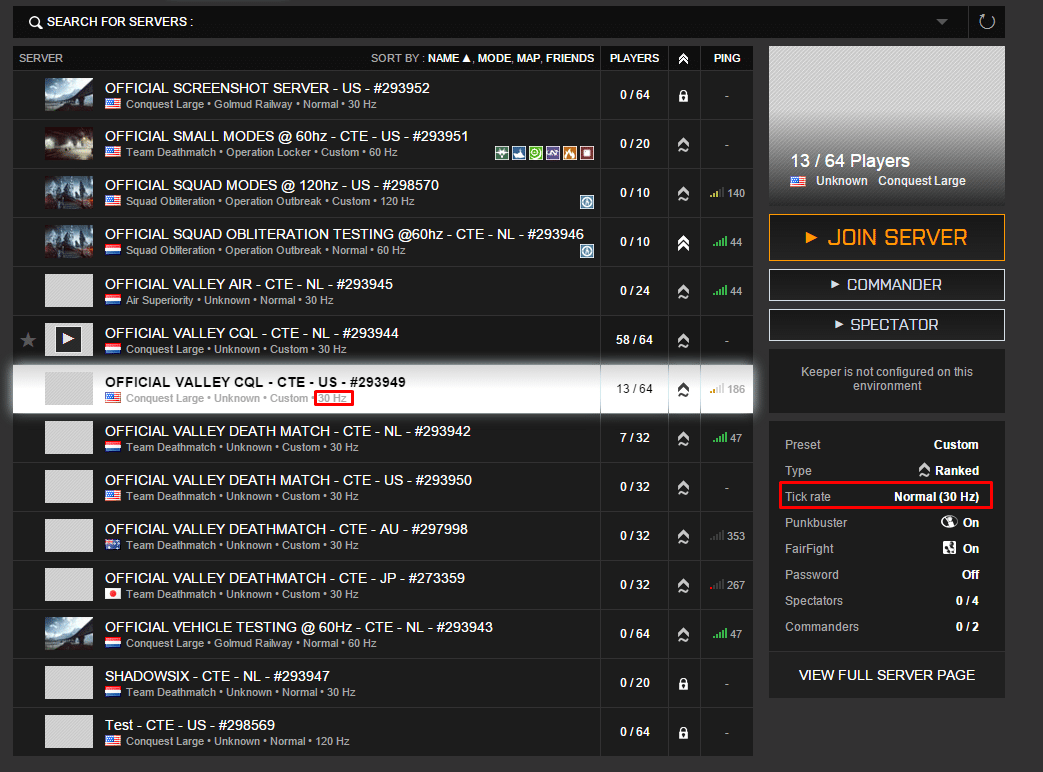Click the star beside the Valley CQL NL server
Screen dimensions: 1043x772
[28, 341]
